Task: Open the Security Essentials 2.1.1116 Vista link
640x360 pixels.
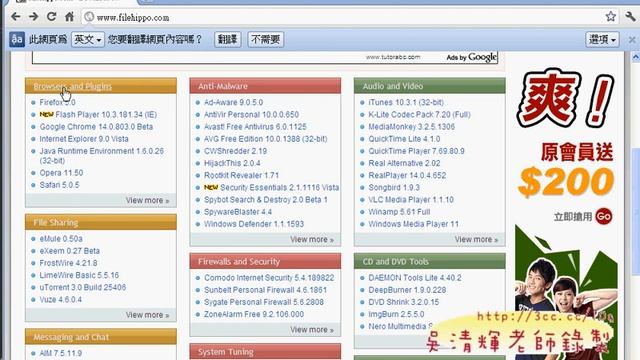Action: tap(280, 187)
